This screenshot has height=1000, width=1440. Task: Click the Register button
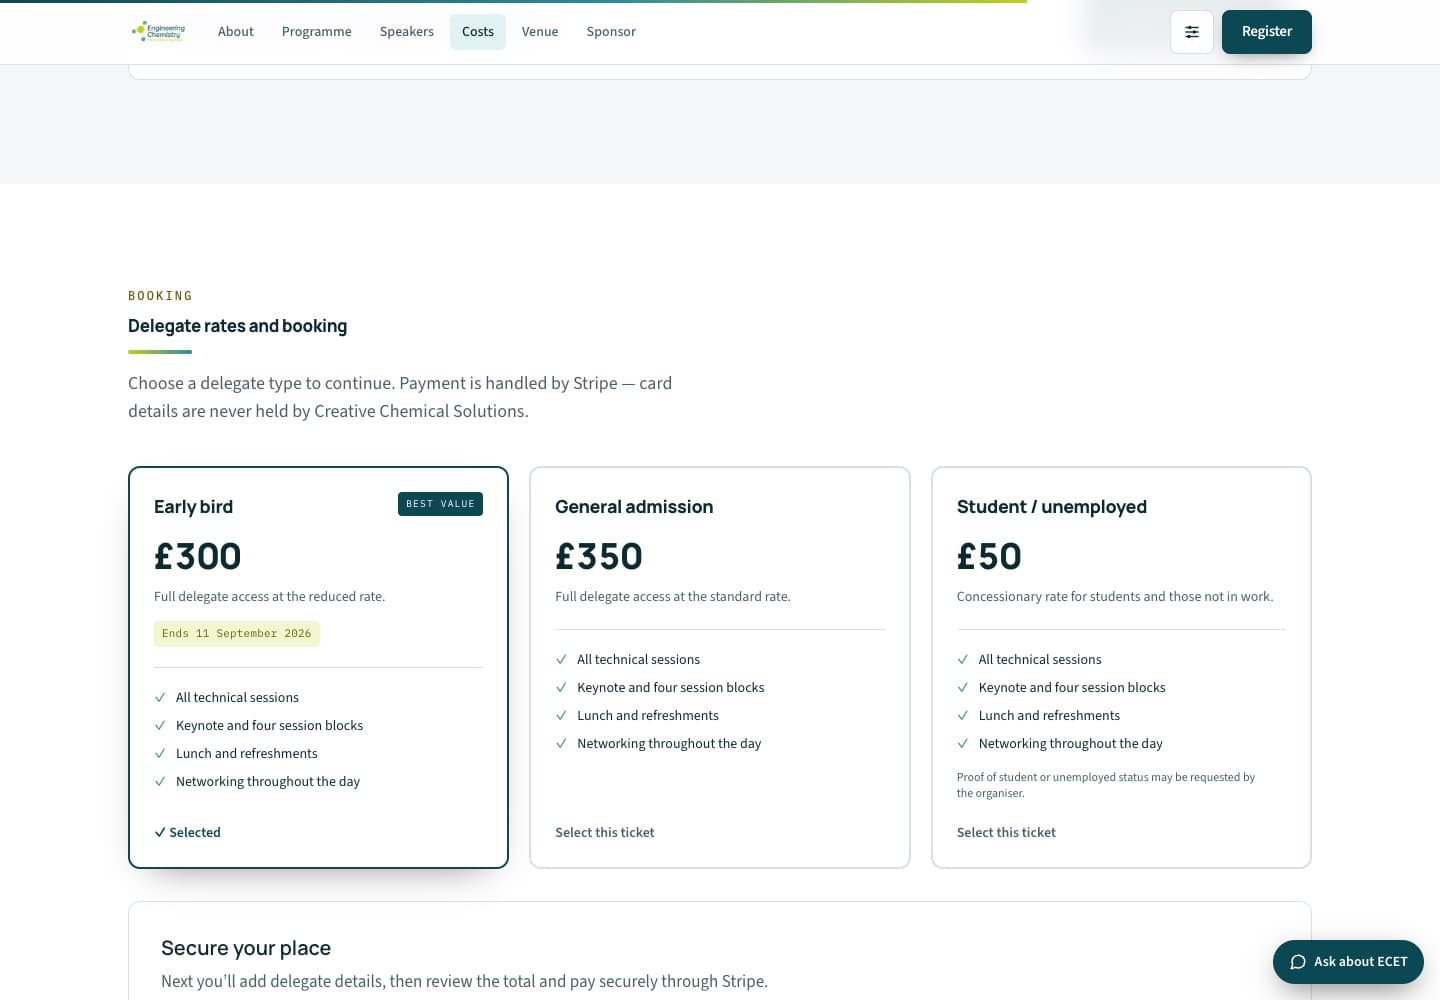1267,32
